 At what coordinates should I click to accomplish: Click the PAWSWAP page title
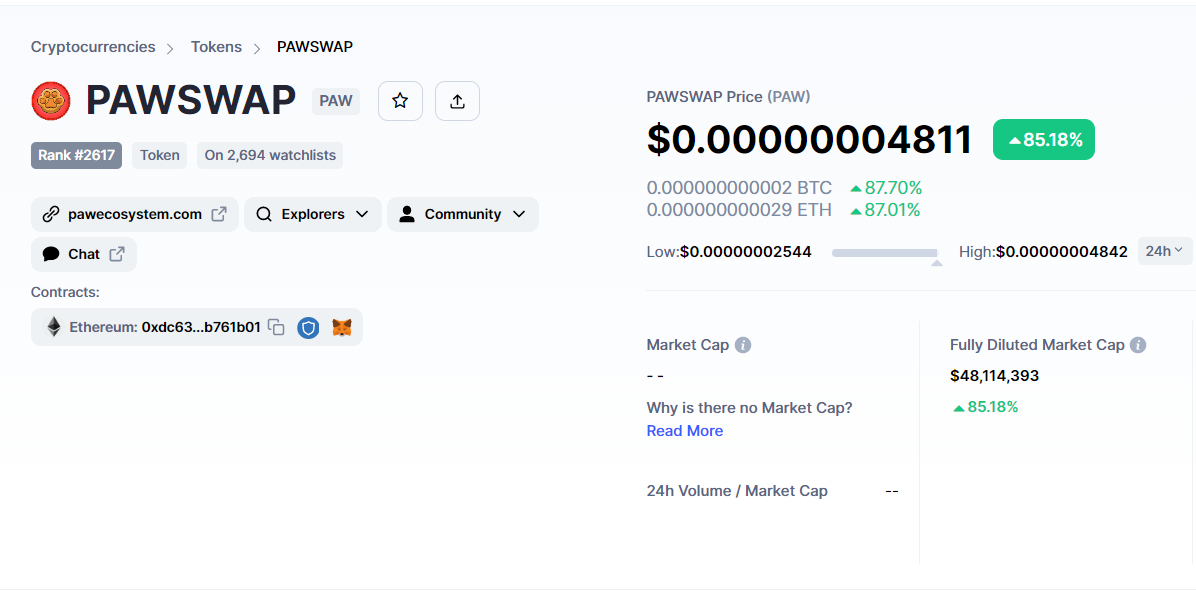tap(191, 100)
